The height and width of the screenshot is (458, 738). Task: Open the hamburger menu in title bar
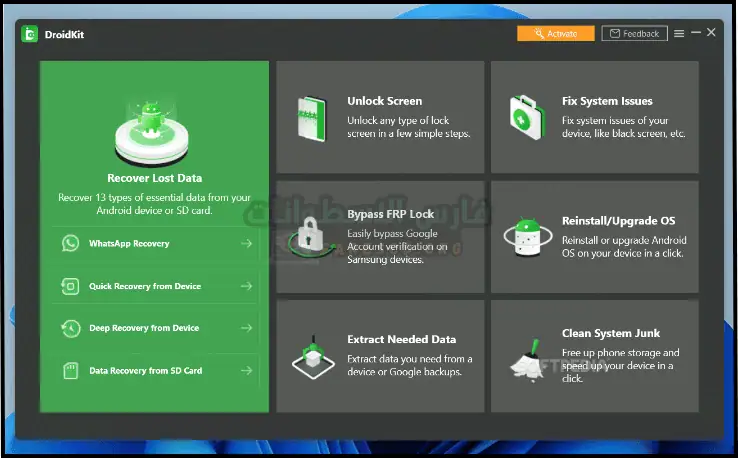[680, 33]
